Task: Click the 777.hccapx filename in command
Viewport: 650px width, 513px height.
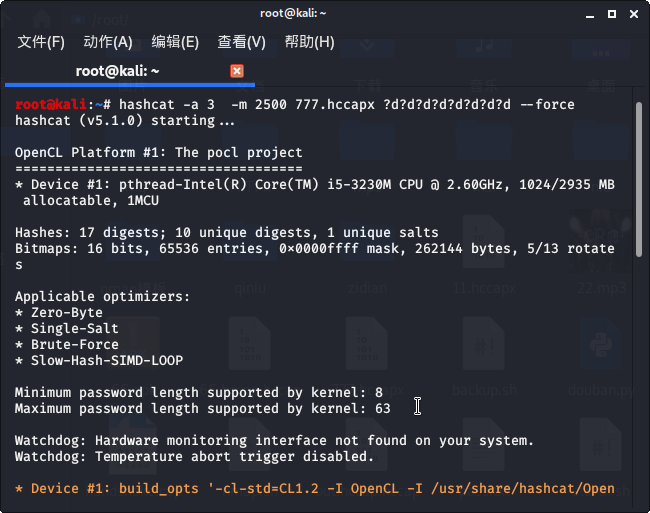Action: coord(335,105)
